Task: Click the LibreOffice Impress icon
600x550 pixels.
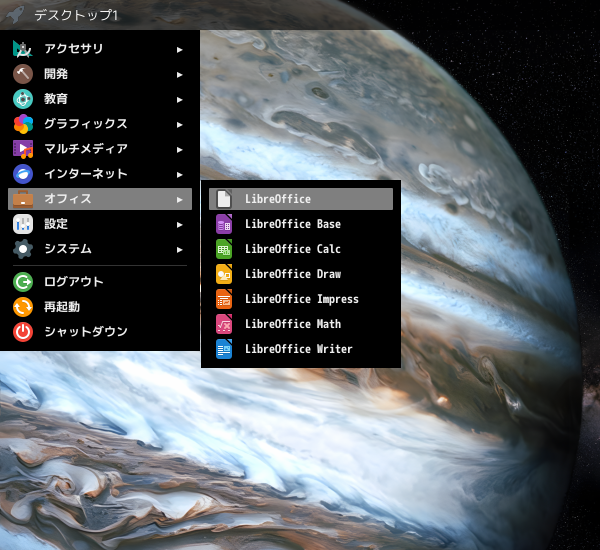Action: click(x=224, y=299)
